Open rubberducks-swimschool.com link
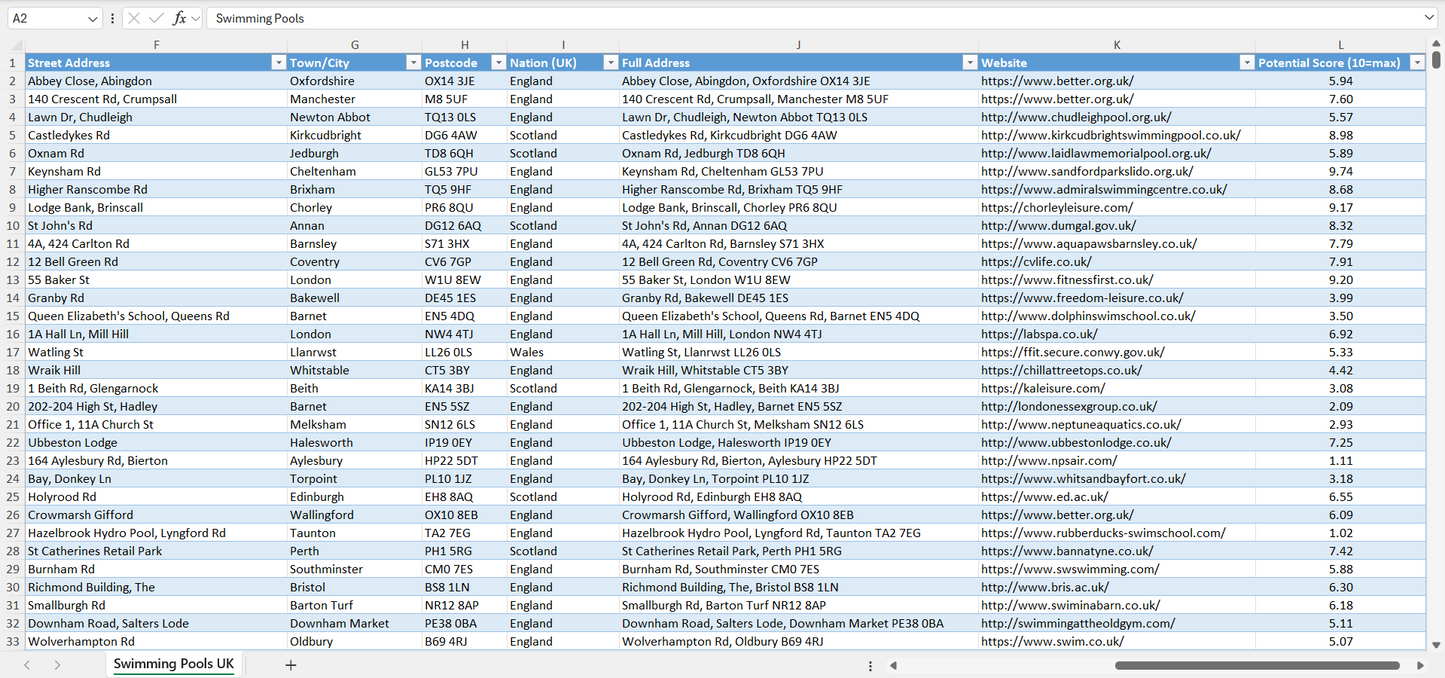1445x678 pixels. pyautogui.click(x=1103, y=533)
